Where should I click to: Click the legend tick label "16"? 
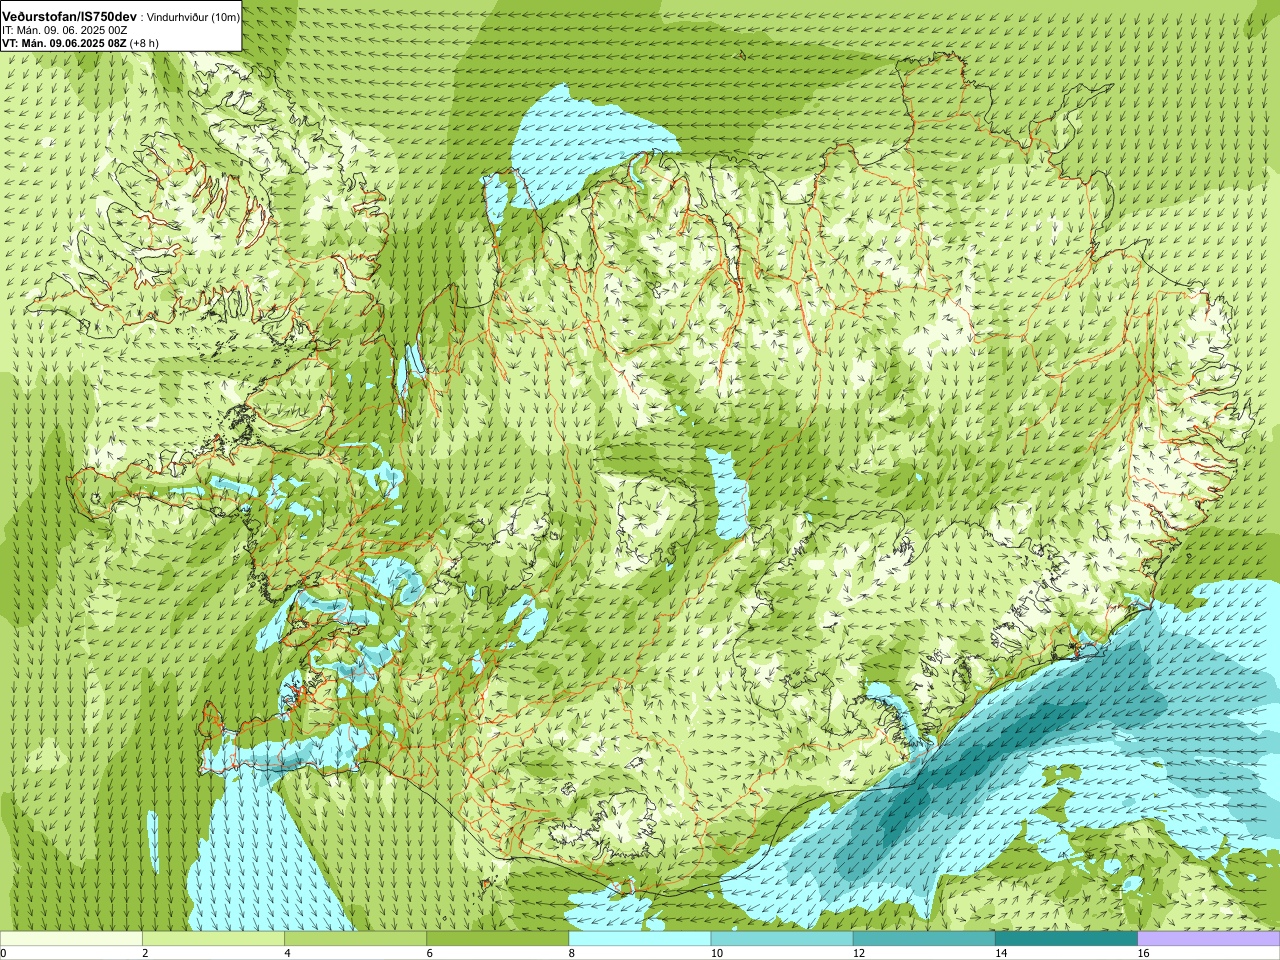pyautogui.click(x=1144, y=953)
